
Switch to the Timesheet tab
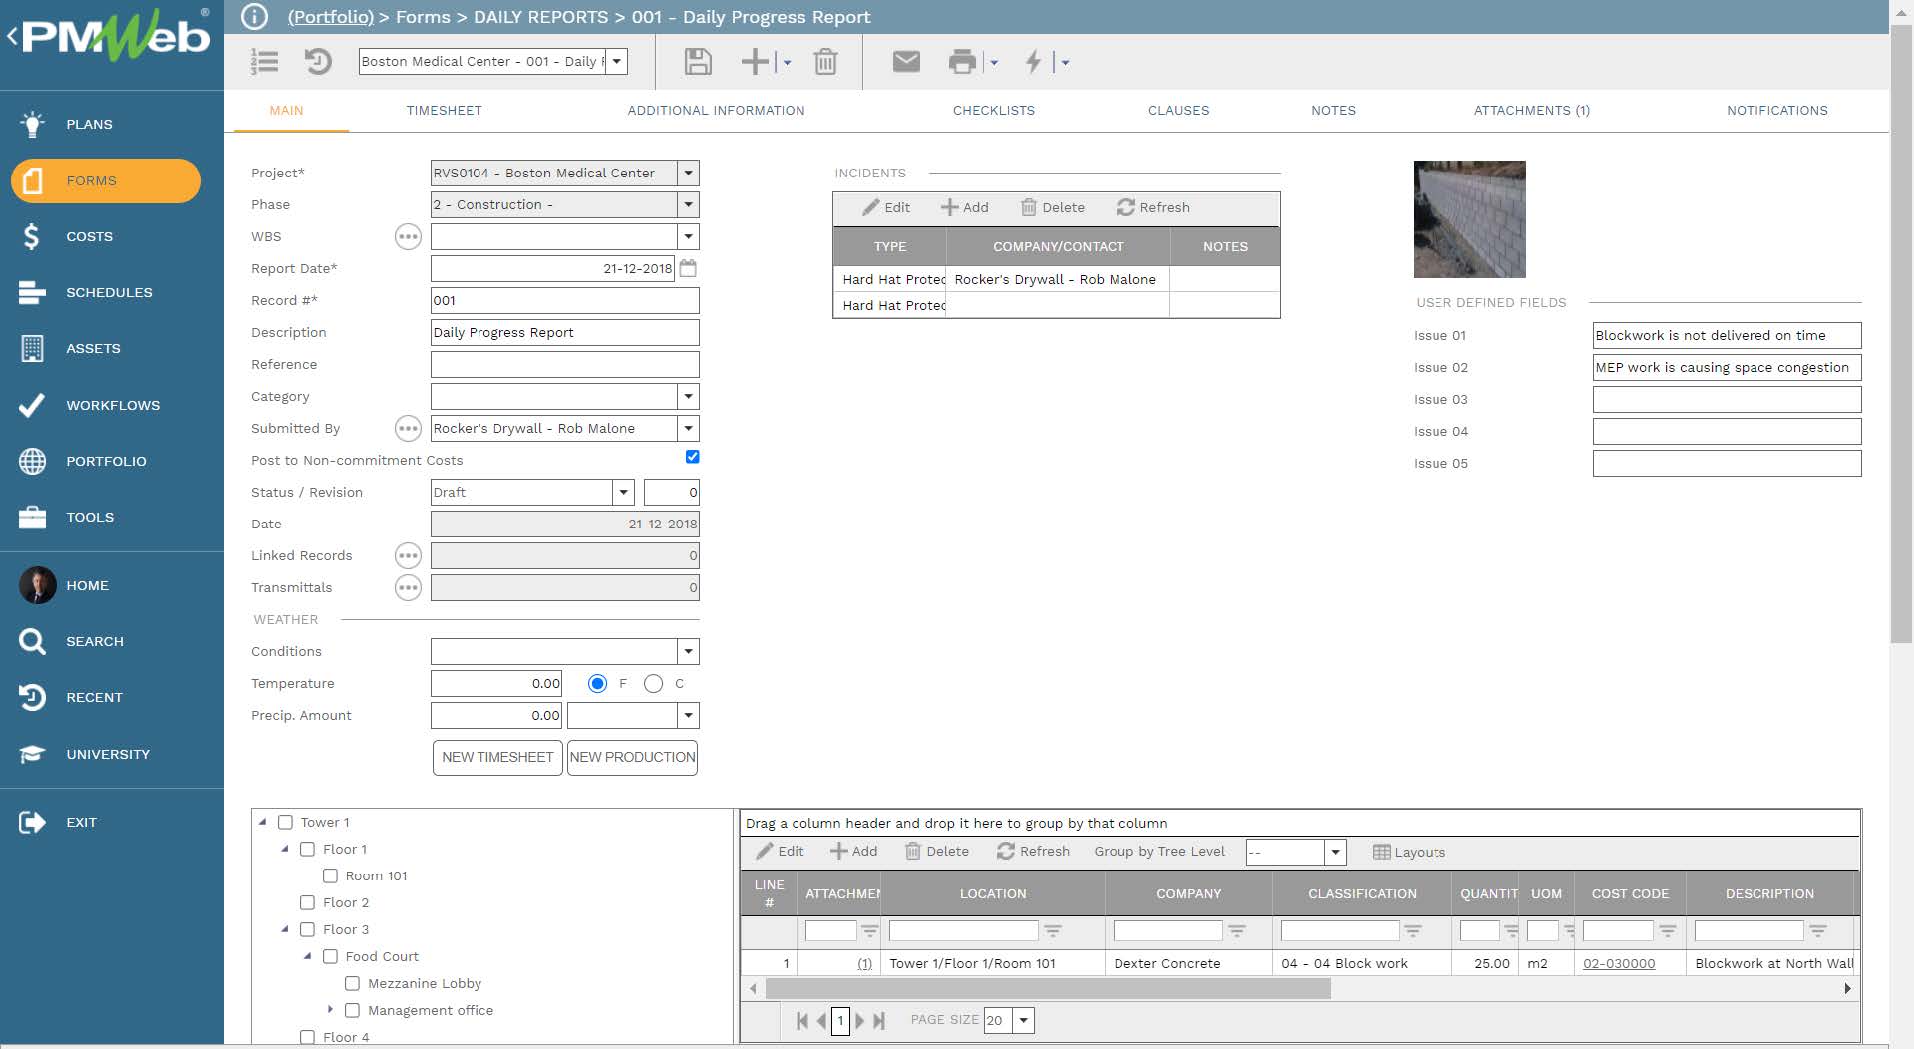[444, 110]
